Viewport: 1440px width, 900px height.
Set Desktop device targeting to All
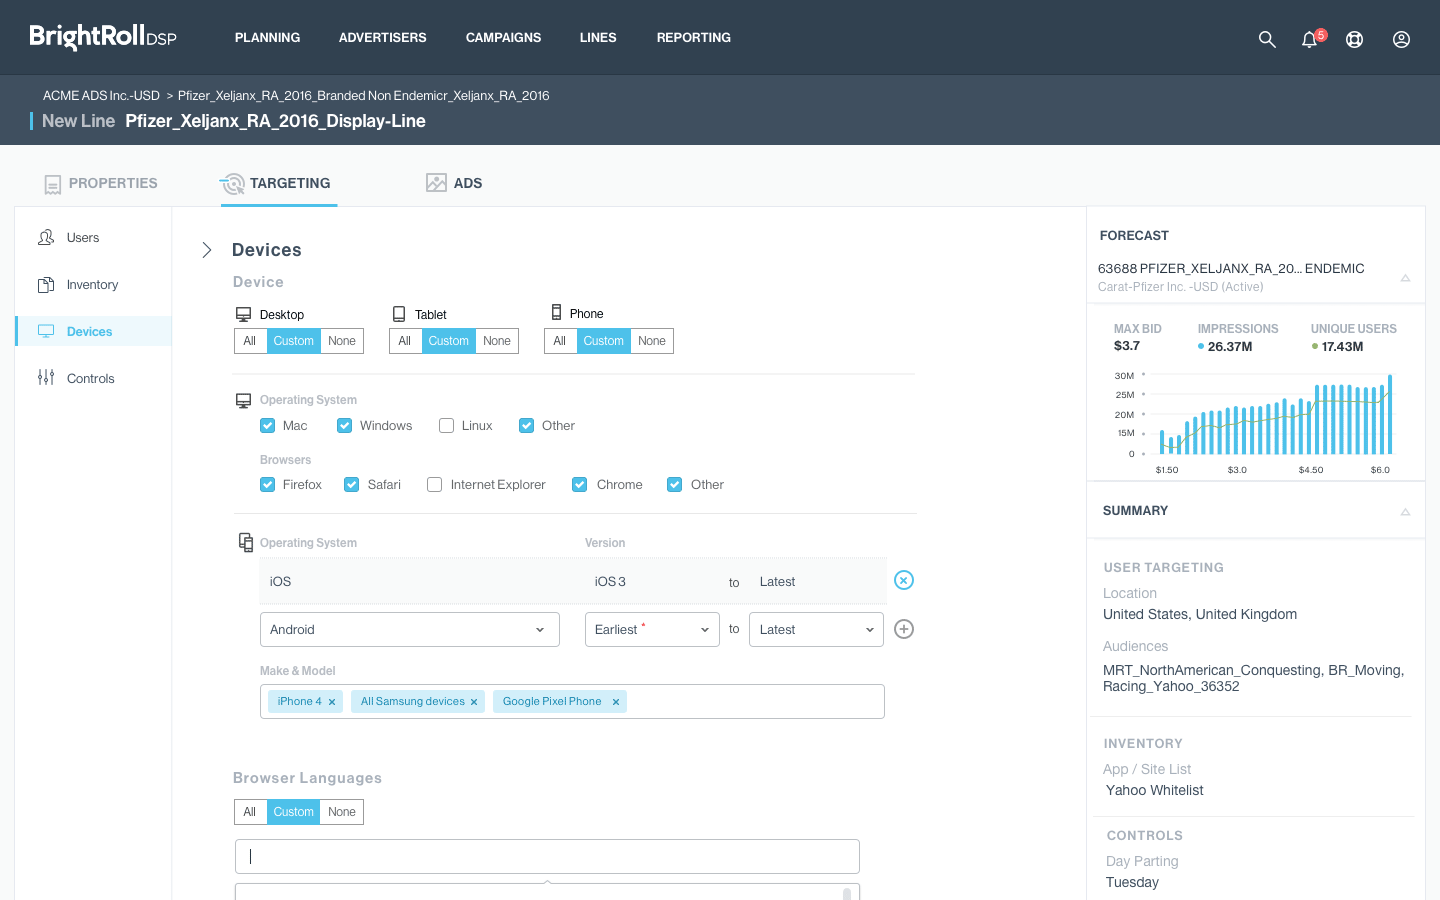tap(249, 340)
